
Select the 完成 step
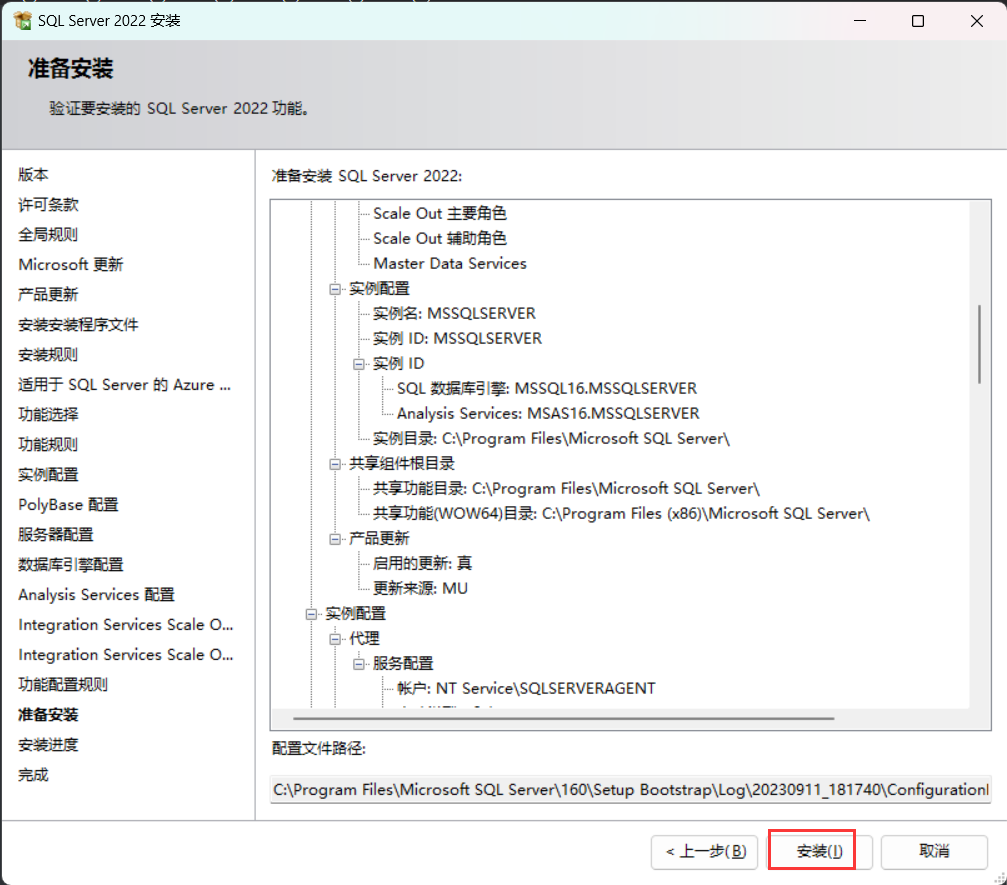[33, 775]
